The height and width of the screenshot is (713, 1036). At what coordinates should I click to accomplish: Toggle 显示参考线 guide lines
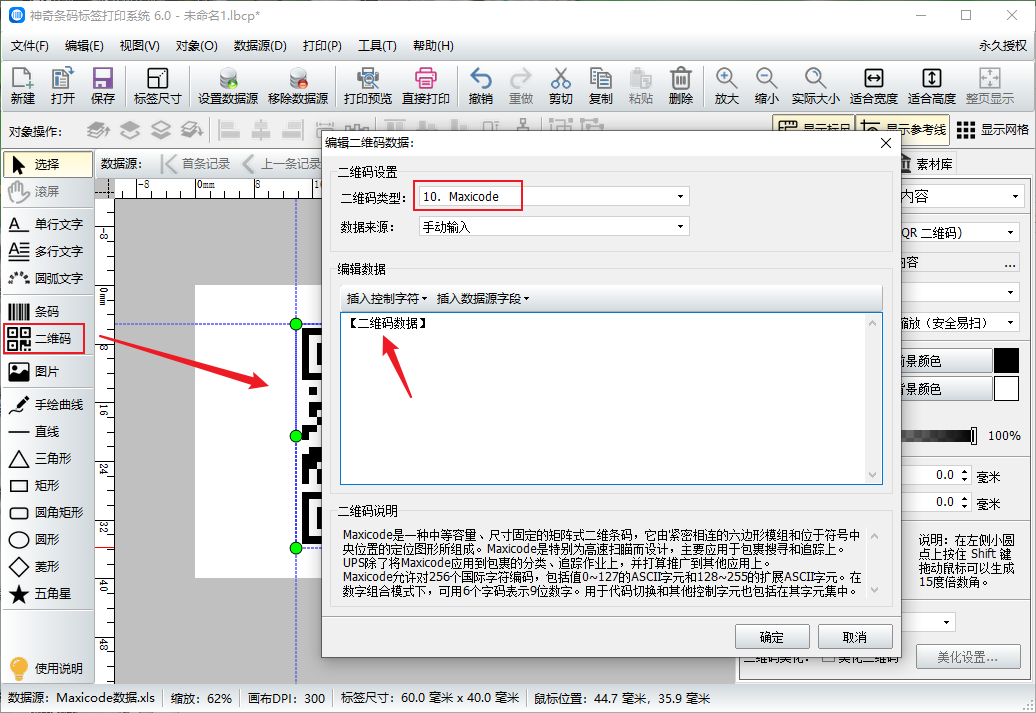click(x=903, y=130)
